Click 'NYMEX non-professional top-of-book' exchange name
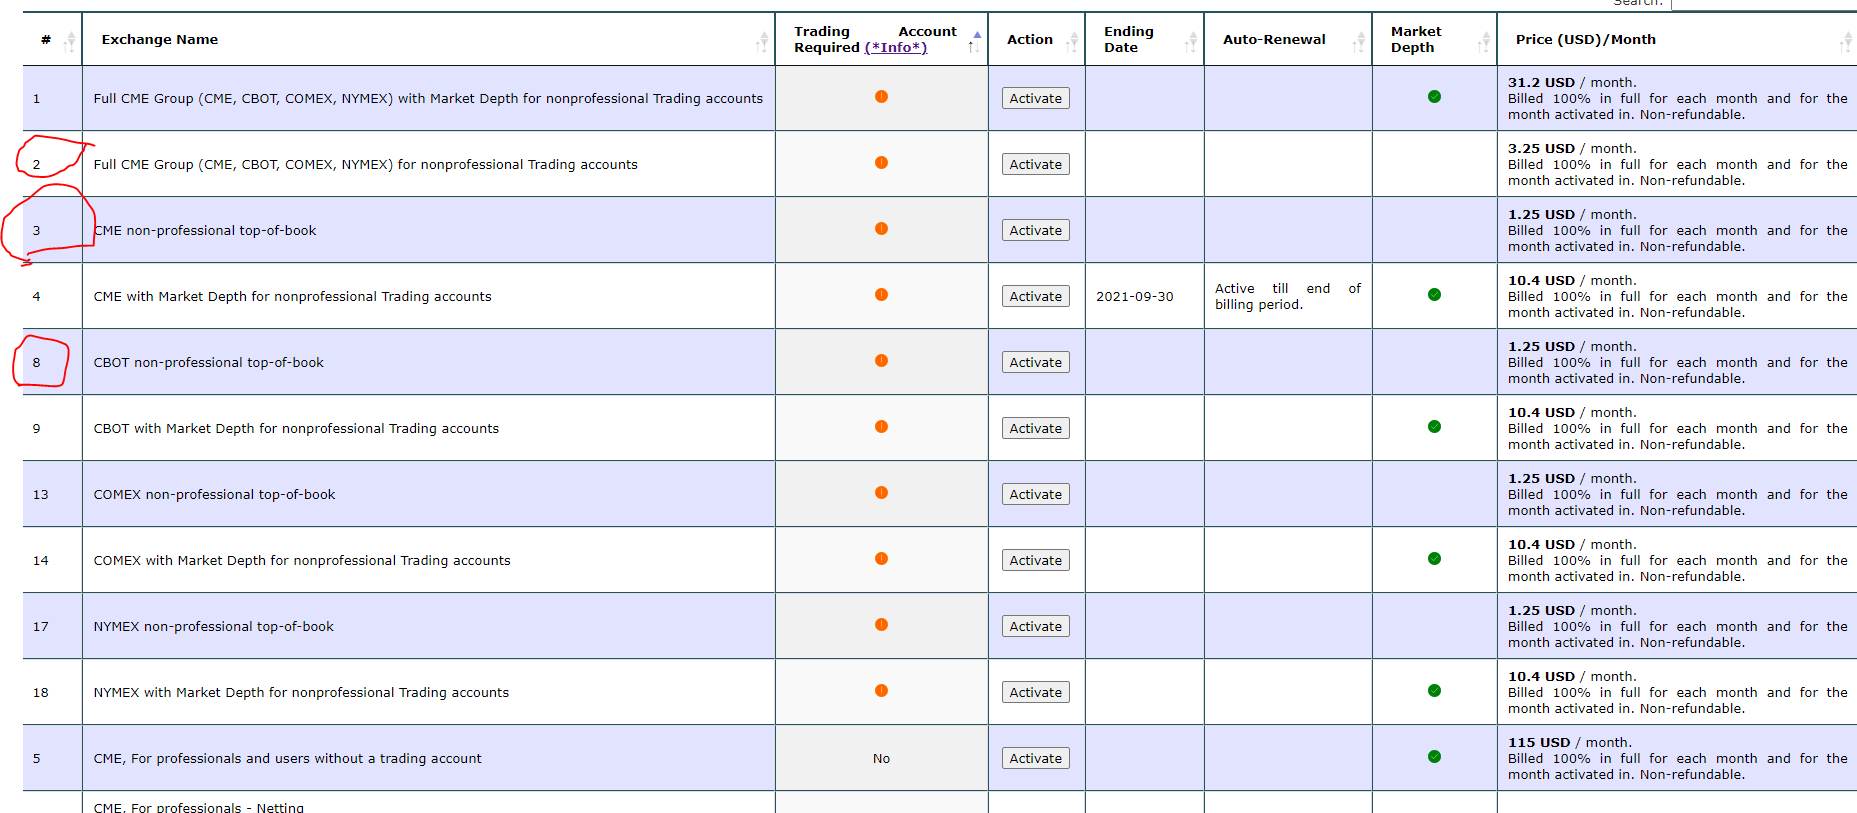This screenshot has width=1857, height=813. pyautogui.click(x=214, y=627)
